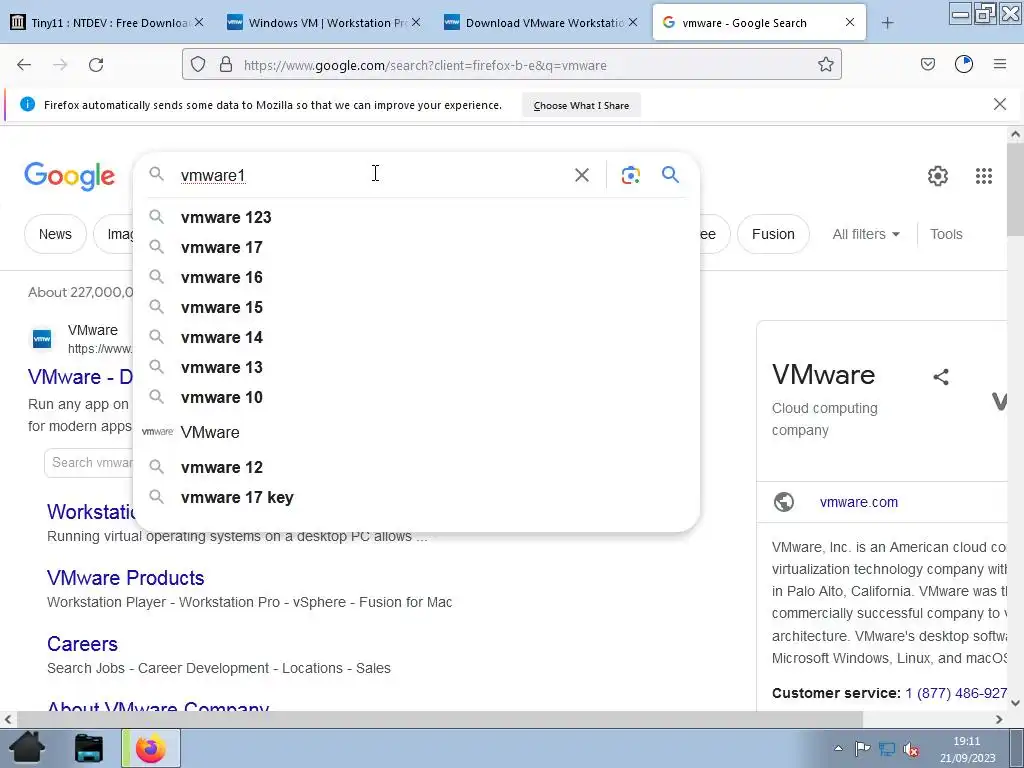Submit search with the blue magnifier
1024x768 pixels.
670,174
